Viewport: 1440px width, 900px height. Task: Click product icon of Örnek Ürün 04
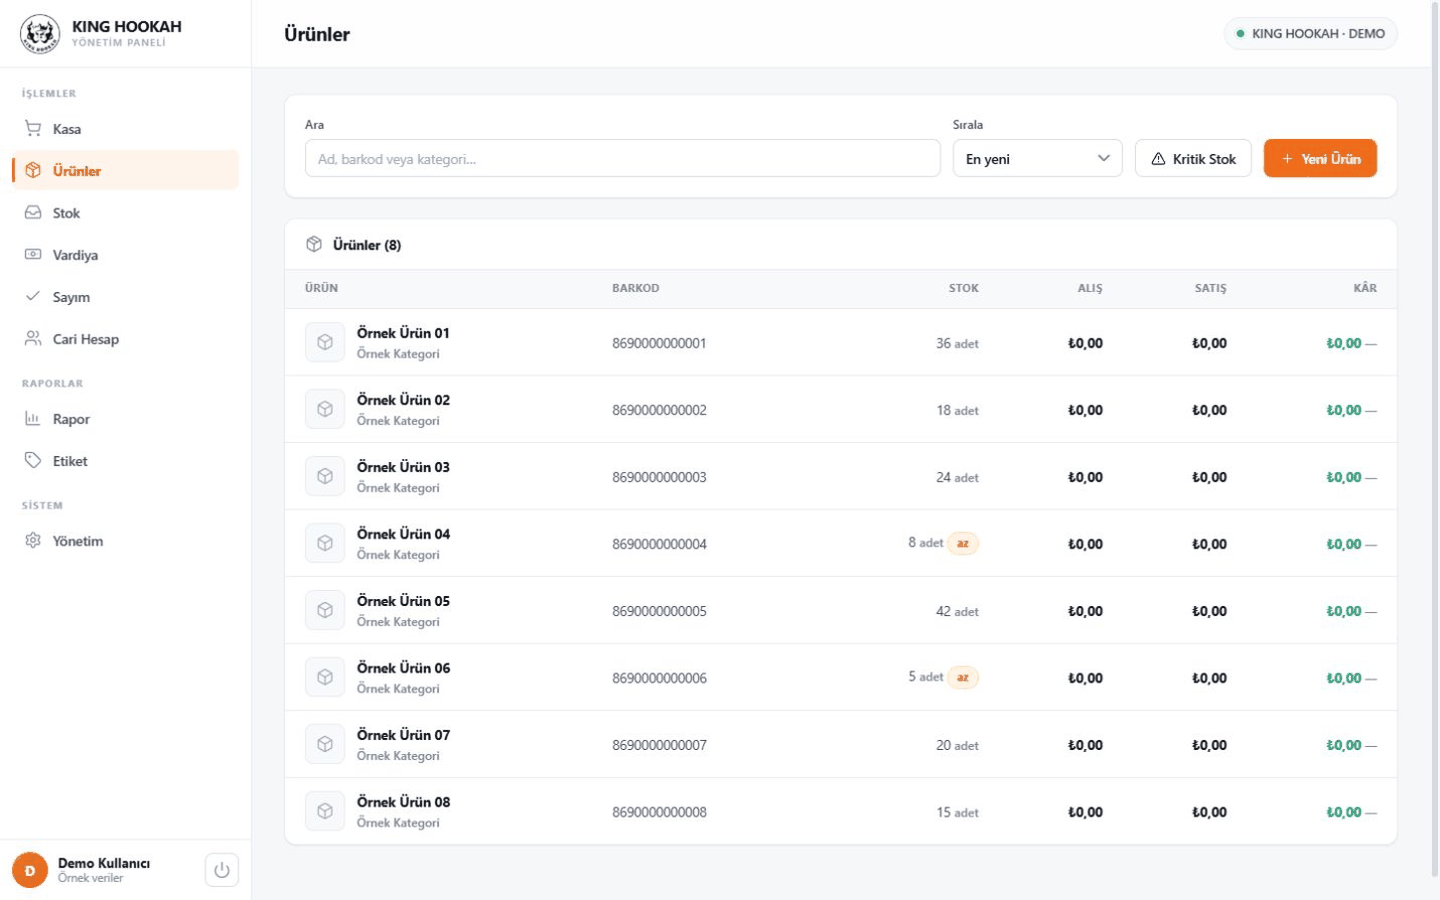[325, 544]
